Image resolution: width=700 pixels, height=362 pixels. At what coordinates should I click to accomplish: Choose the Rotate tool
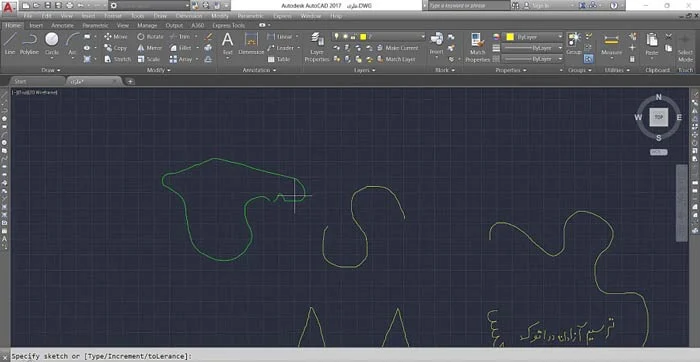150,37
